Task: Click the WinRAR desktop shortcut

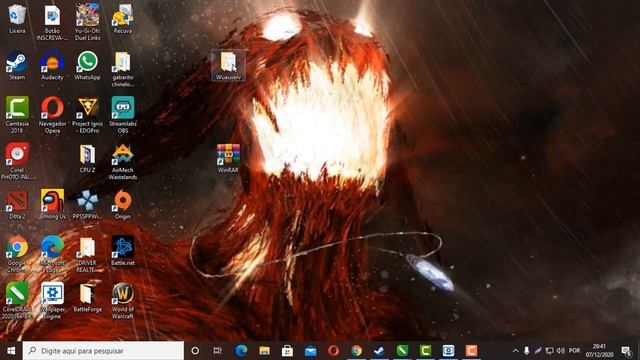Action: coord(228,158)
